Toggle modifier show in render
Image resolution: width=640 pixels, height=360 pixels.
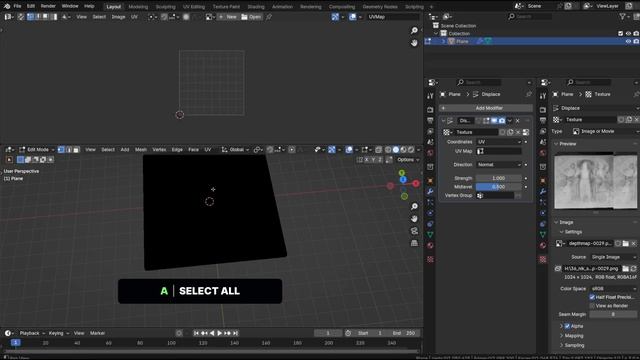click(502, 120)
